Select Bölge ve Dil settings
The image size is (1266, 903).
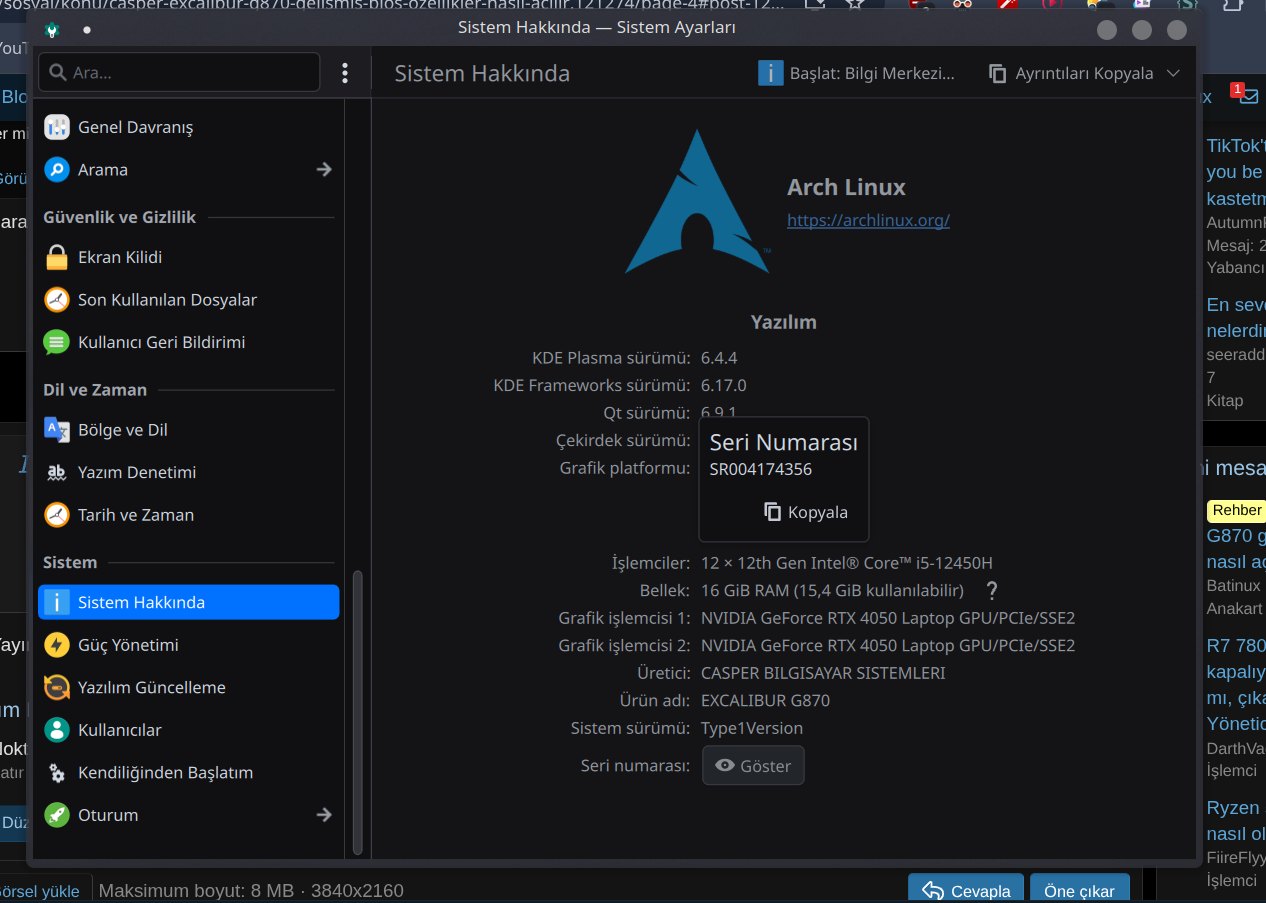point(188,430)
